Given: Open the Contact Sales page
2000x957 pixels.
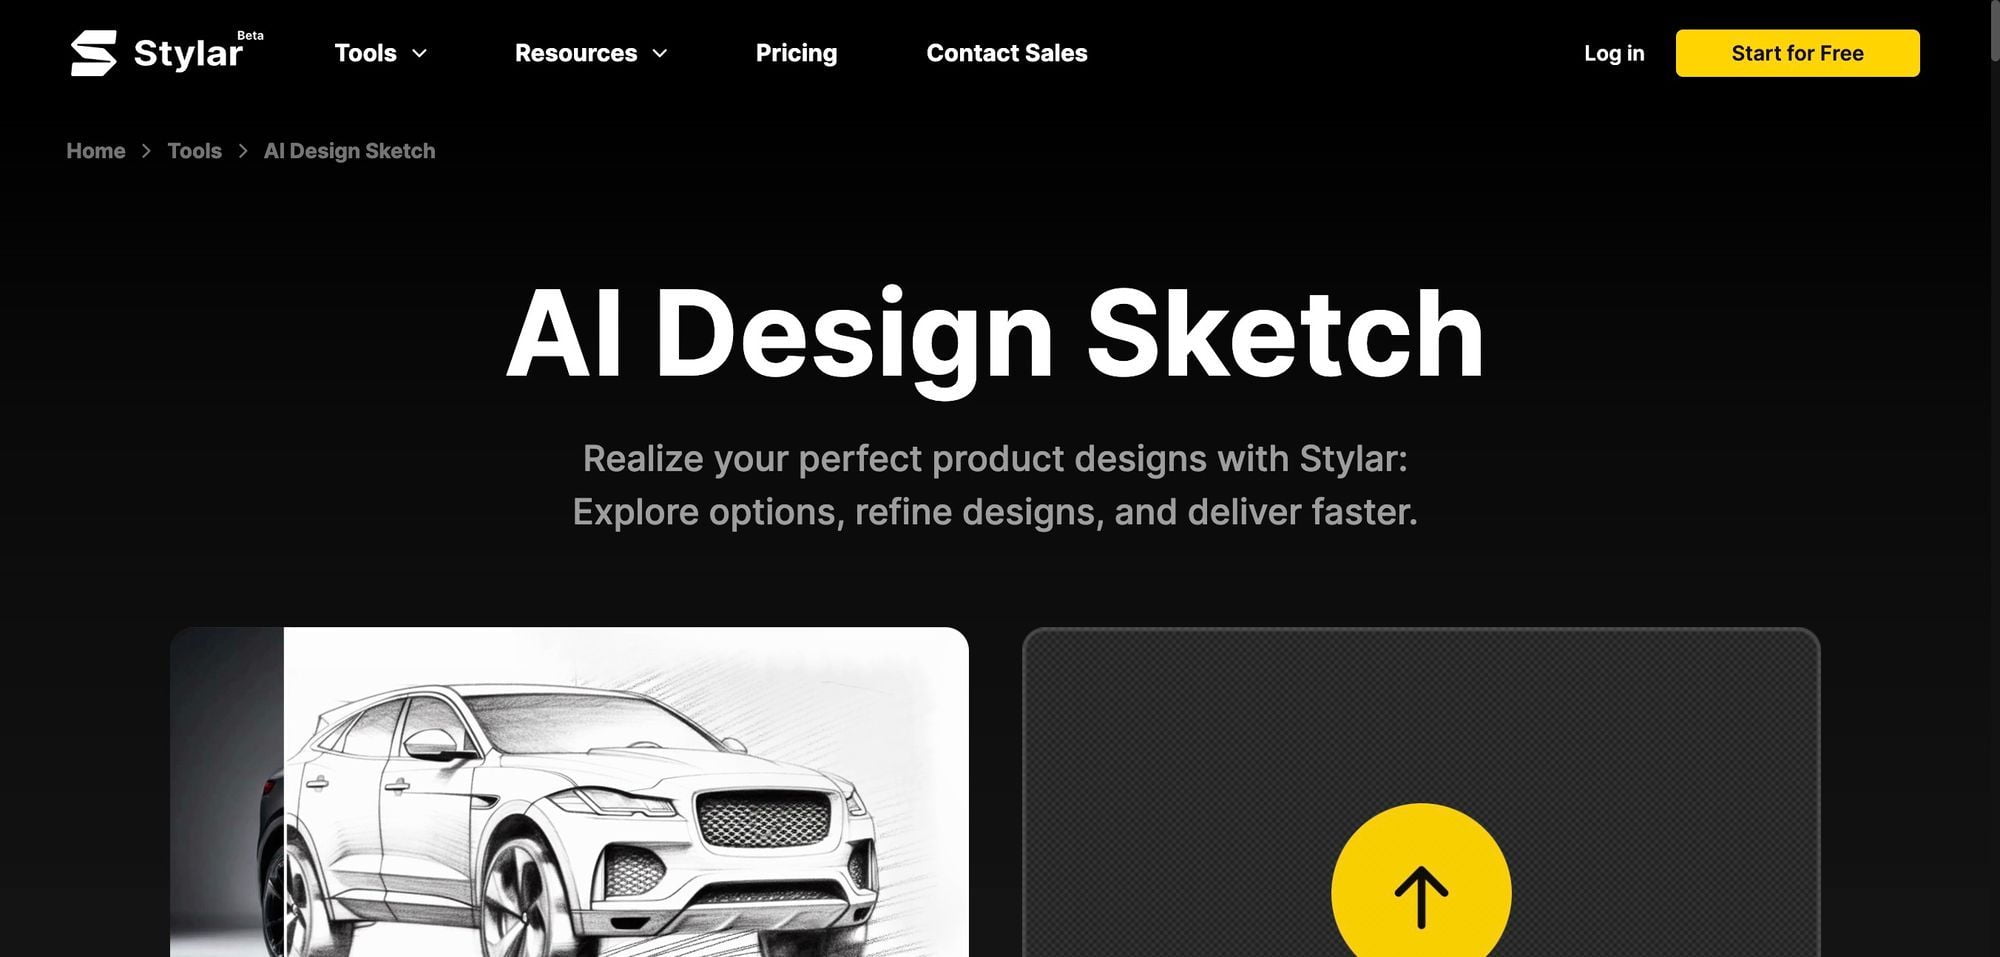Looking at the screenshot, I should tap(1006, 53).
